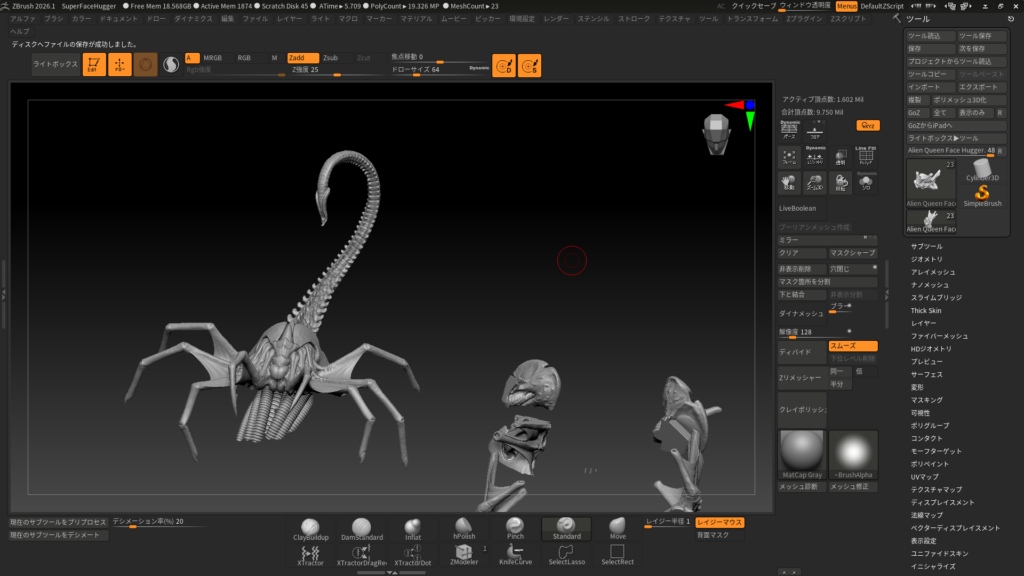Open the ブラシ (Brush) menu
This screenshot has width=1024, height=576.
click(x=53, y=19)
